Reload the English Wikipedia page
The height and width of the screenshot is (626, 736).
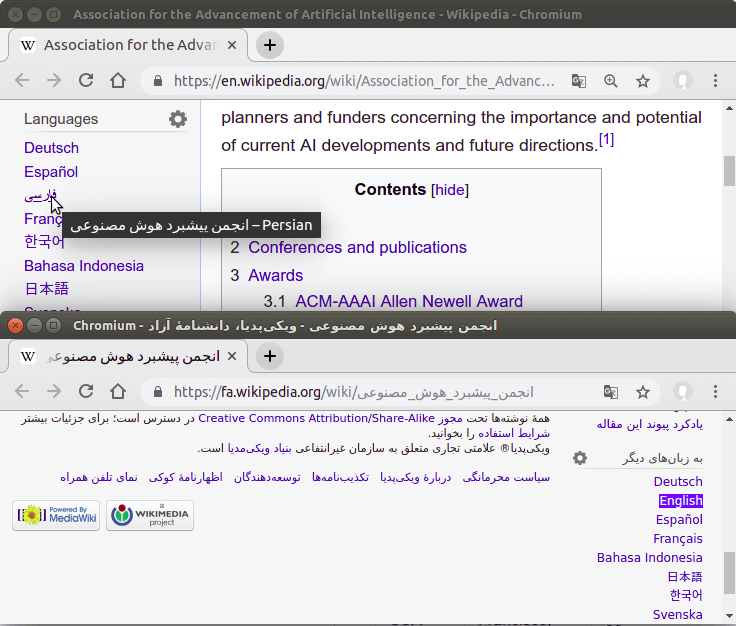click(x=86, y=81)
